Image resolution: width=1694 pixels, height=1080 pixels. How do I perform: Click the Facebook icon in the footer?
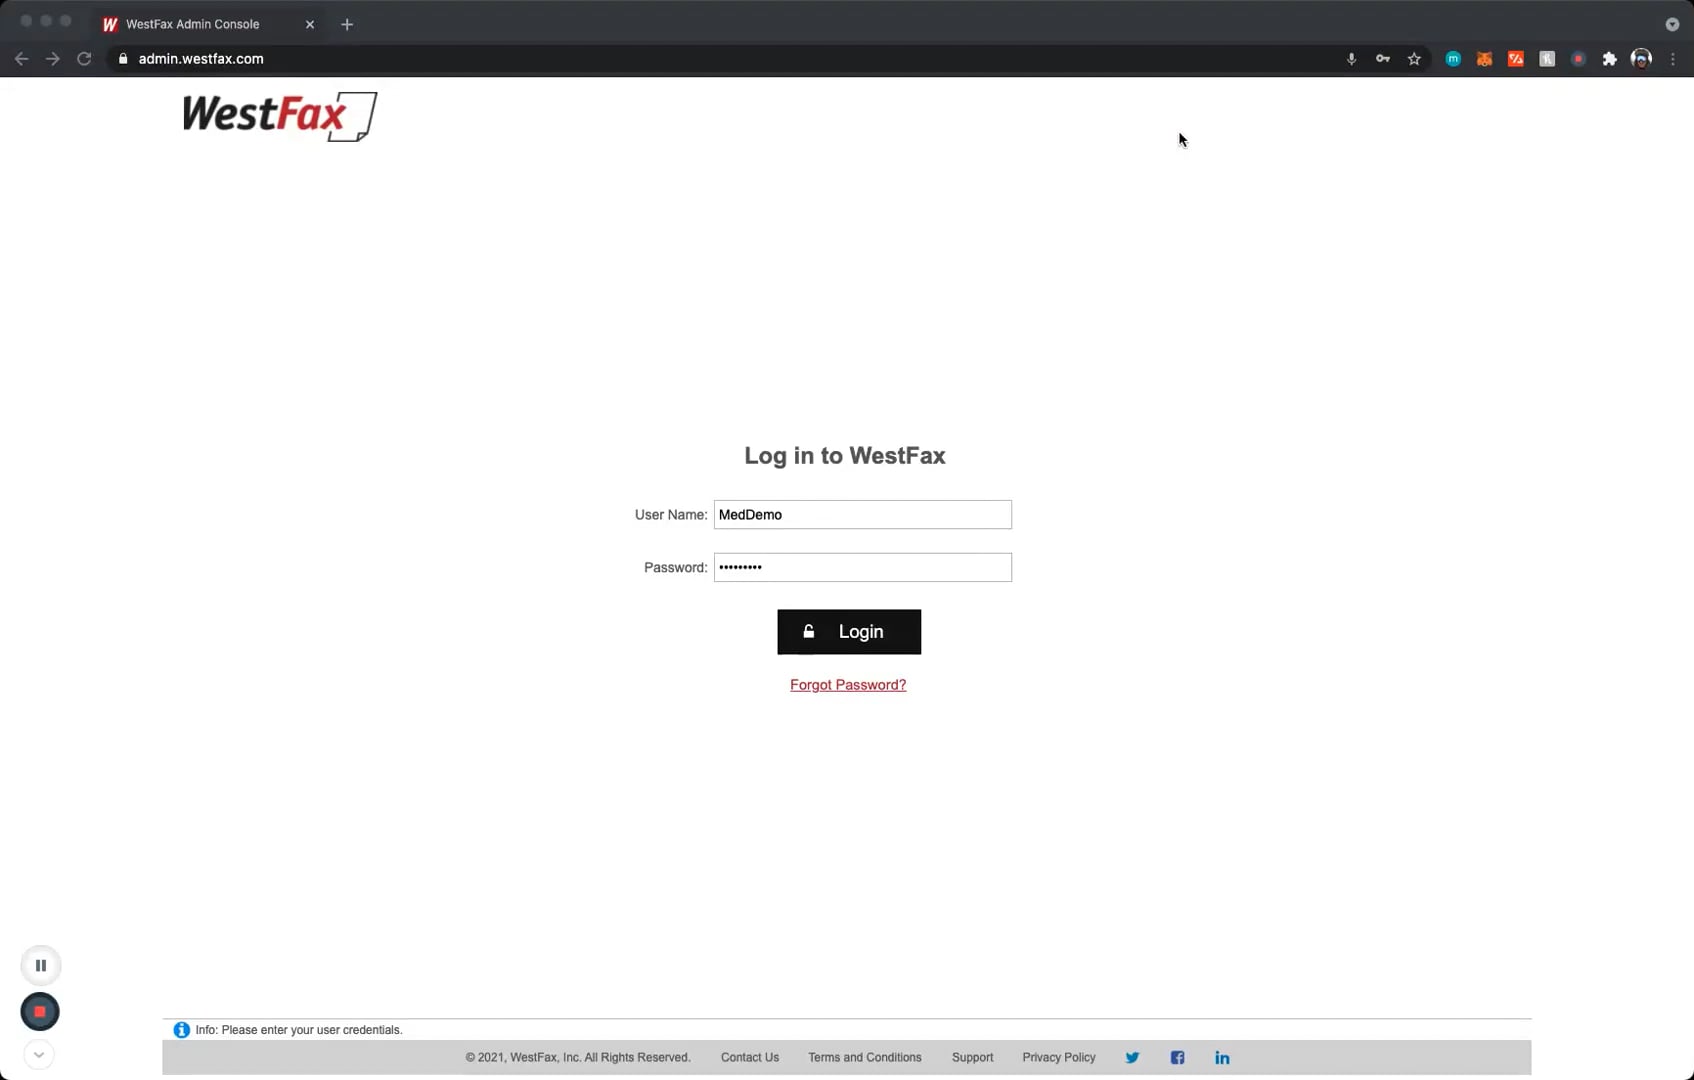1177,1057
